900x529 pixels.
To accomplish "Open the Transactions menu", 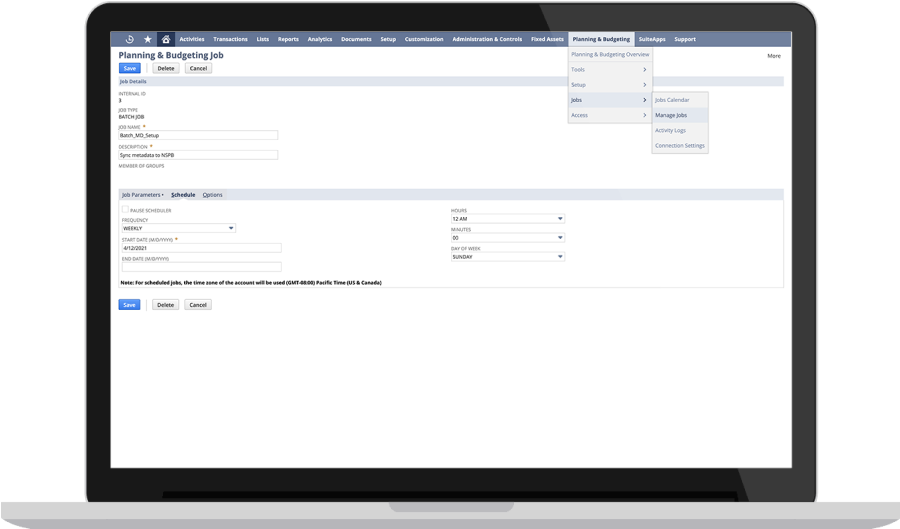I will tap(230, 39).
